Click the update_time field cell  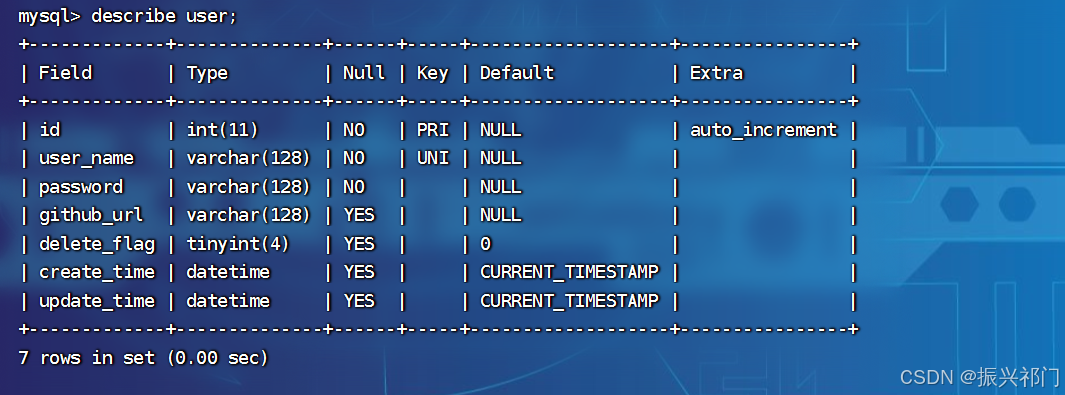(x=97, y=301)
